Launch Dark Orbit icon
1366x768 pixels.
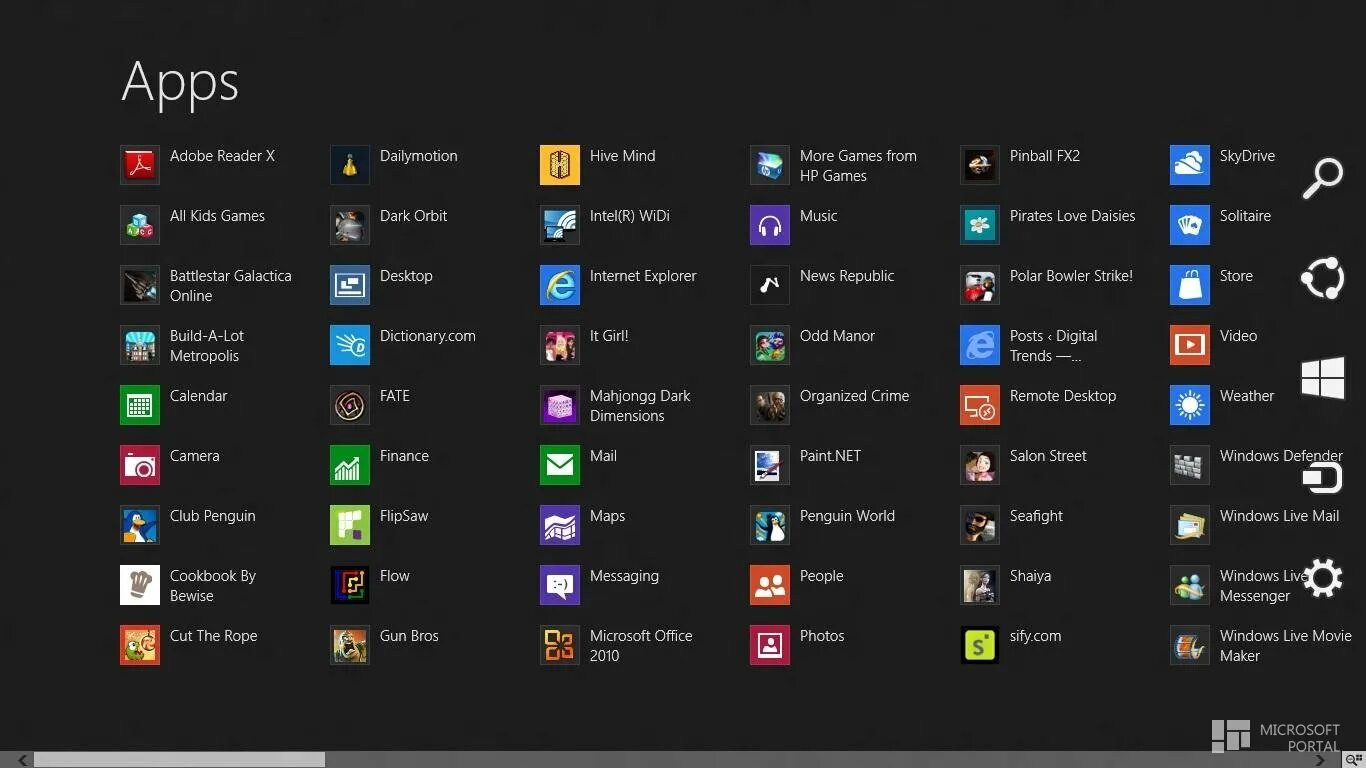[x=350, y=225]
